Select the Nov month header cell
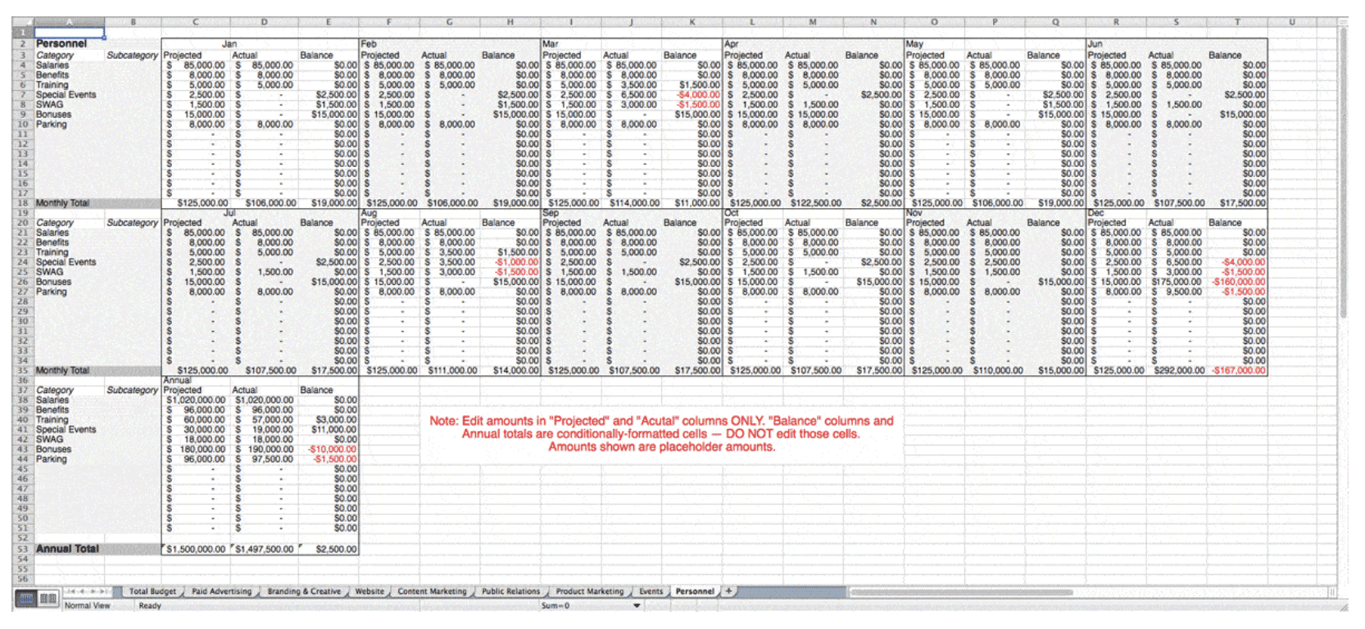 [934, 213]
